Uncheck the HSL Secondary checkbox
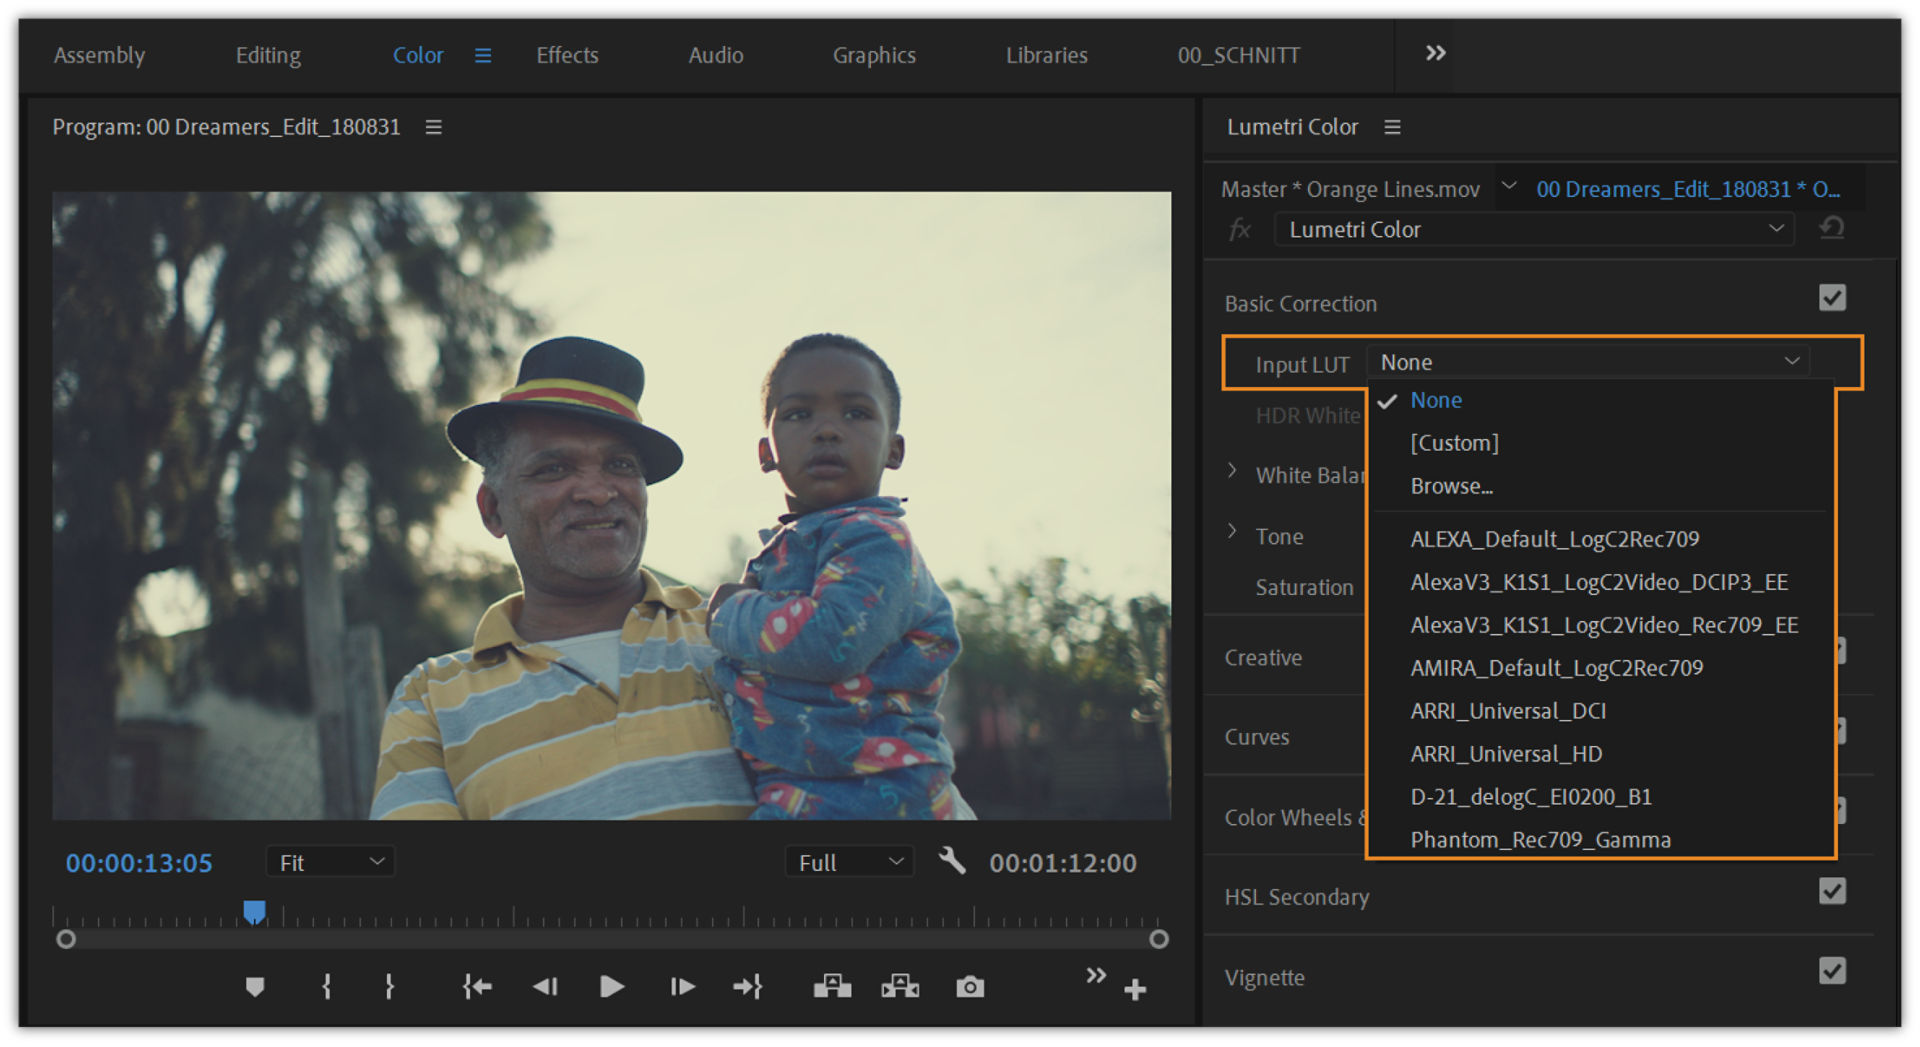The height and width of the screenshot is (1047, 1920). coord(1832,891)
